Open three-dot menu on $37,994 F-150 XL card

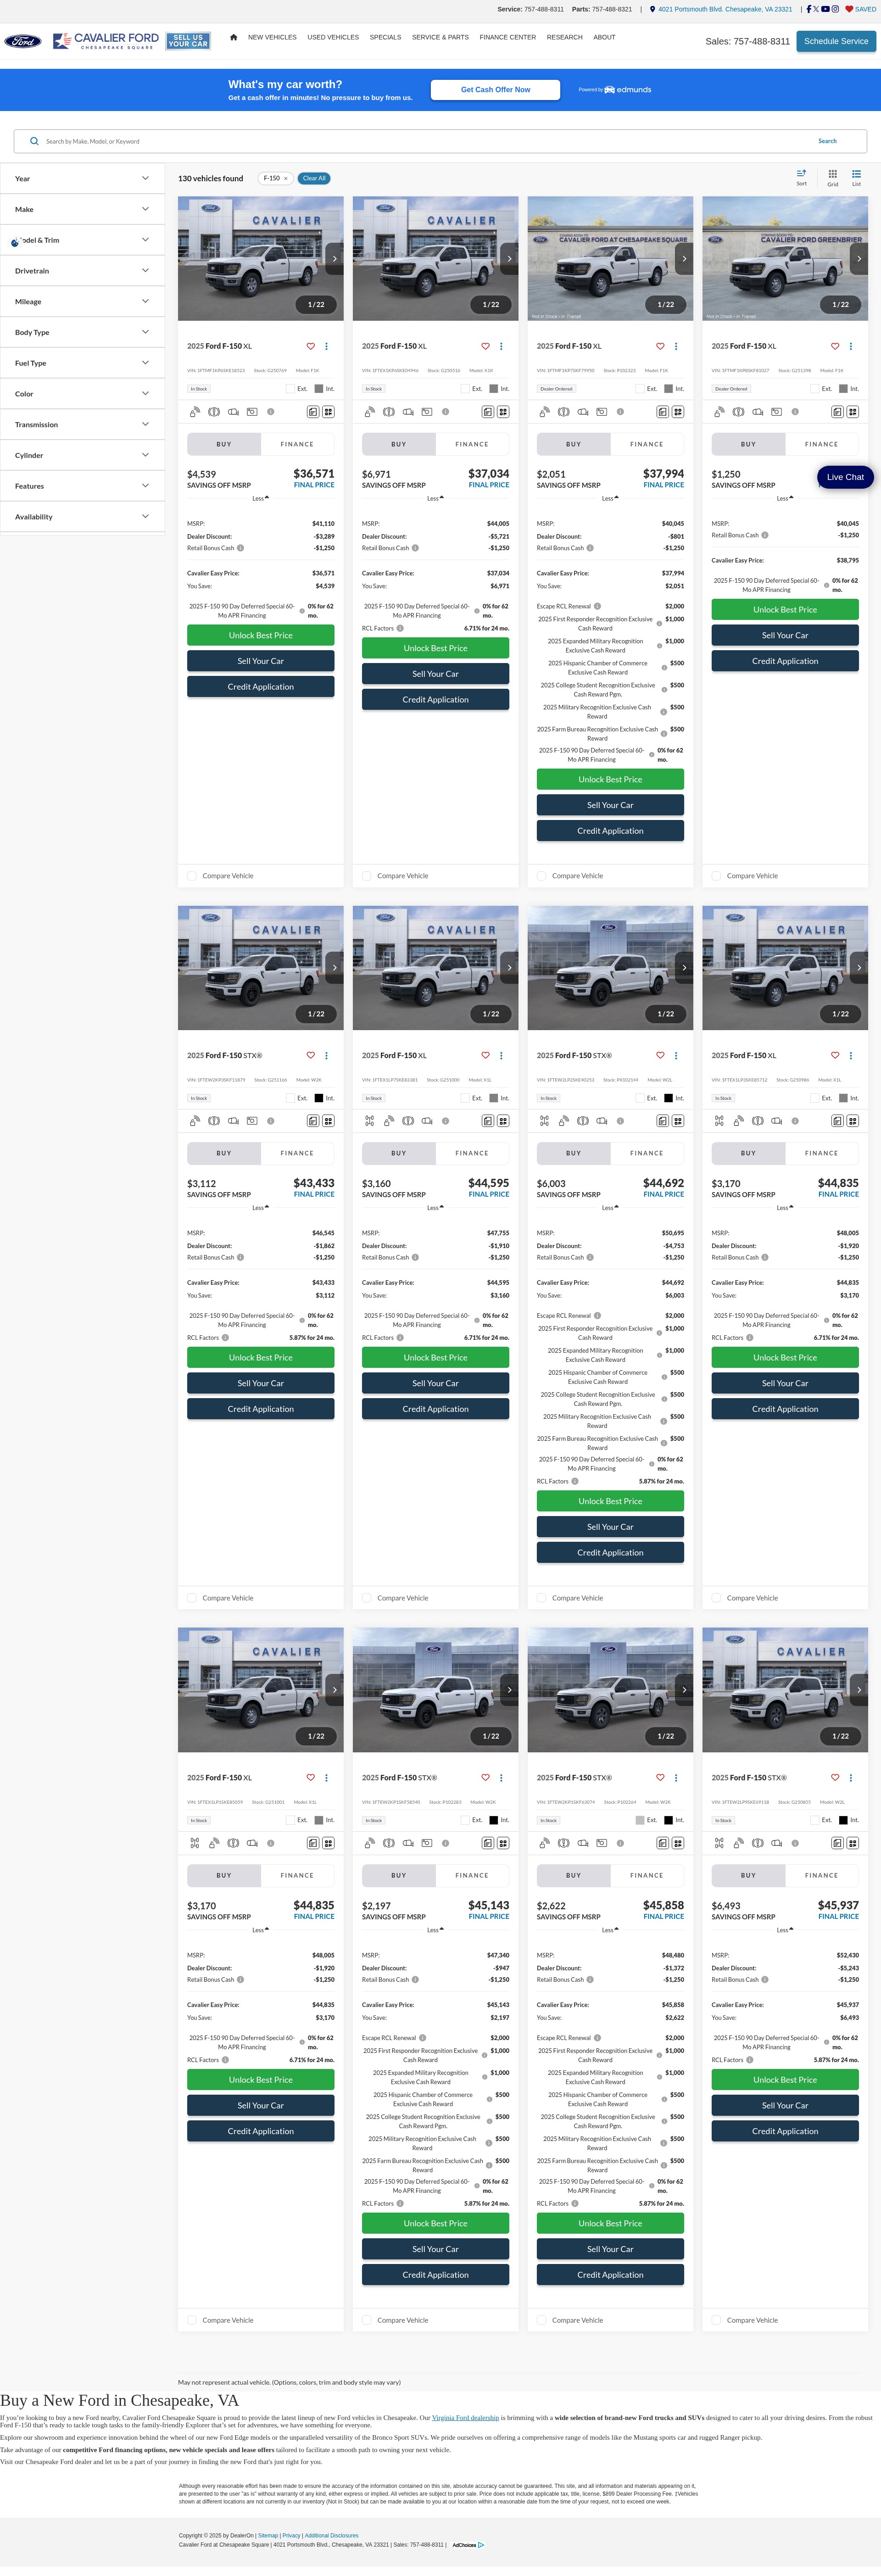point(676,346)
